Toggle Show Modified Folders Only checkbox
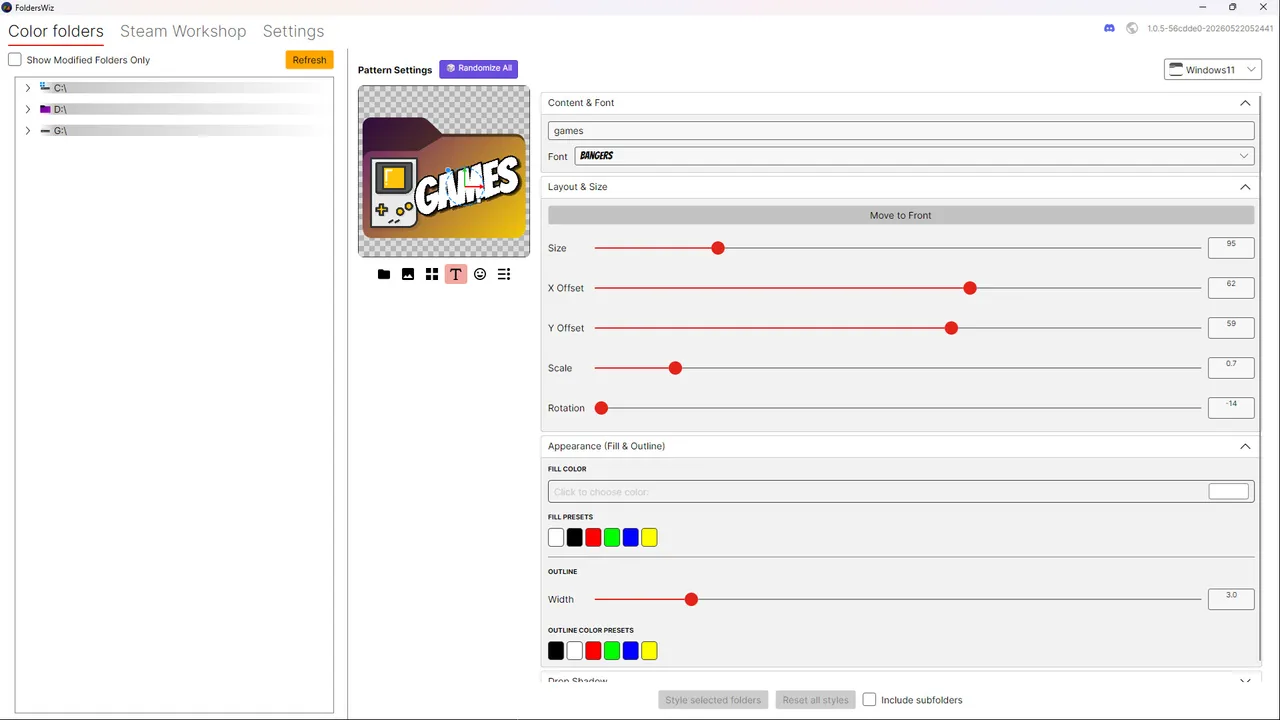 (15, 60)
